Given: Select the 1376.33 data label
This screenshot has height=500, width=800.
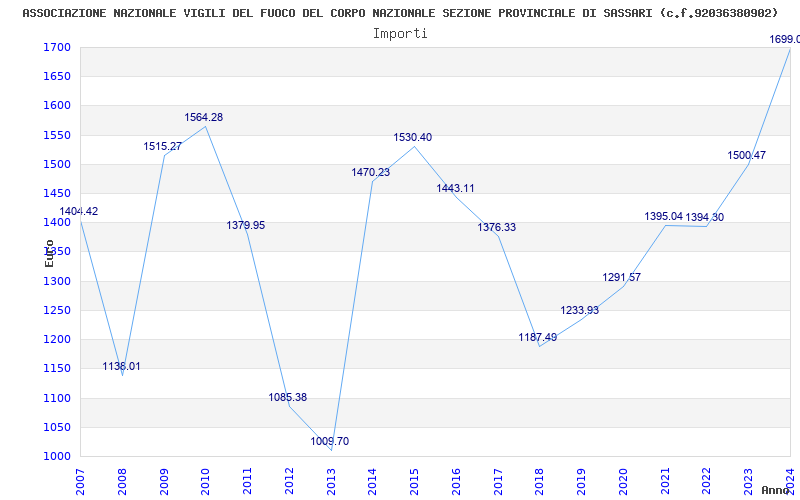Looking at the screenshot, I should (x=496, y=228).
